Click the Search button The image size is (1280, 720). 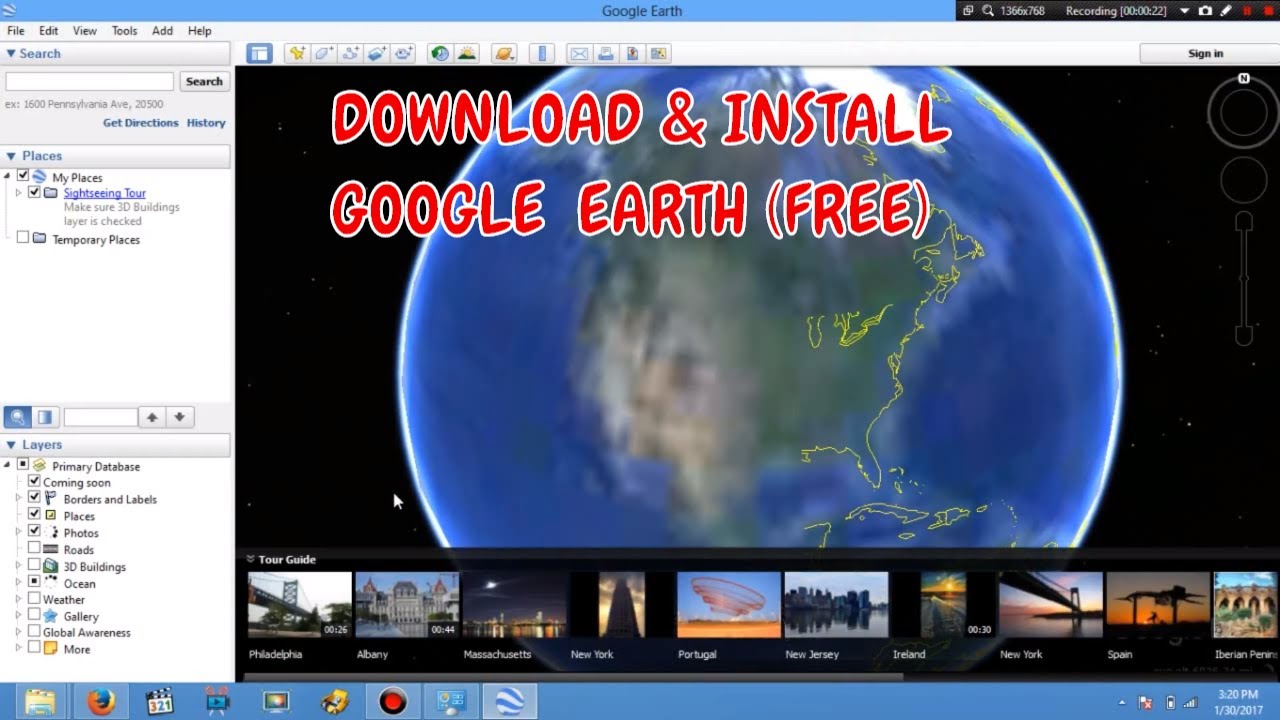204,82
